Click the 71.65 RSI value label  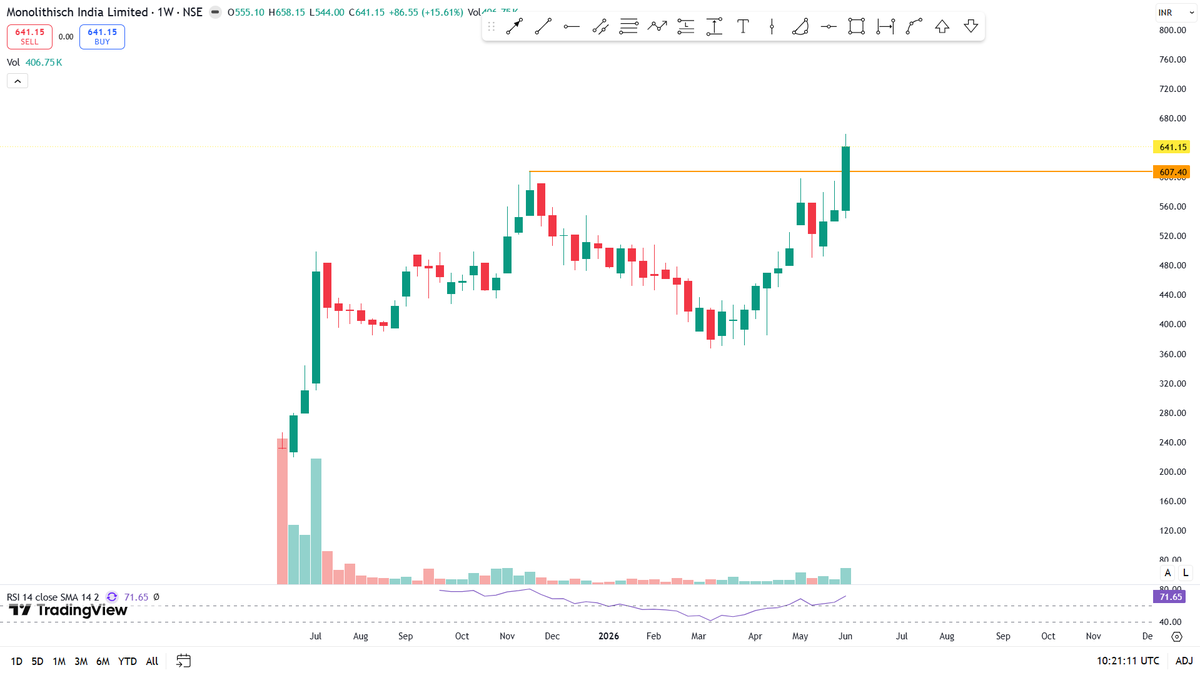click(x=1172, y=597)
